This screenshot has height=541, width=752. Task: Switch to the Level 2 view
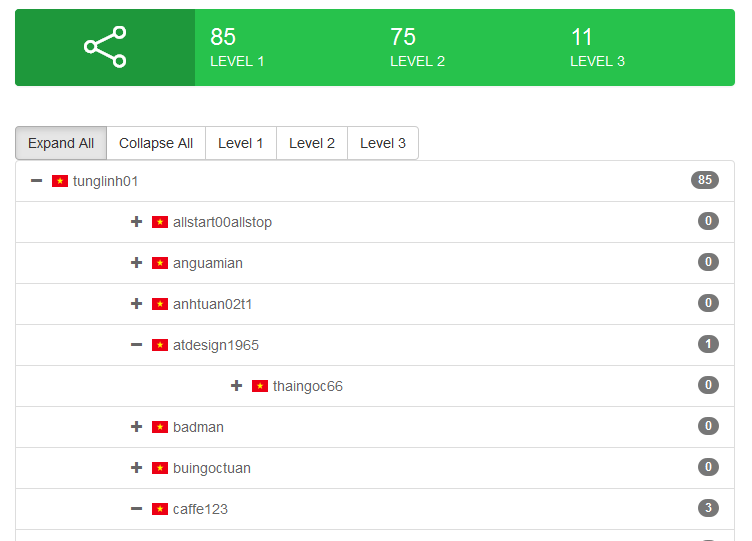(x=312, y=143)
